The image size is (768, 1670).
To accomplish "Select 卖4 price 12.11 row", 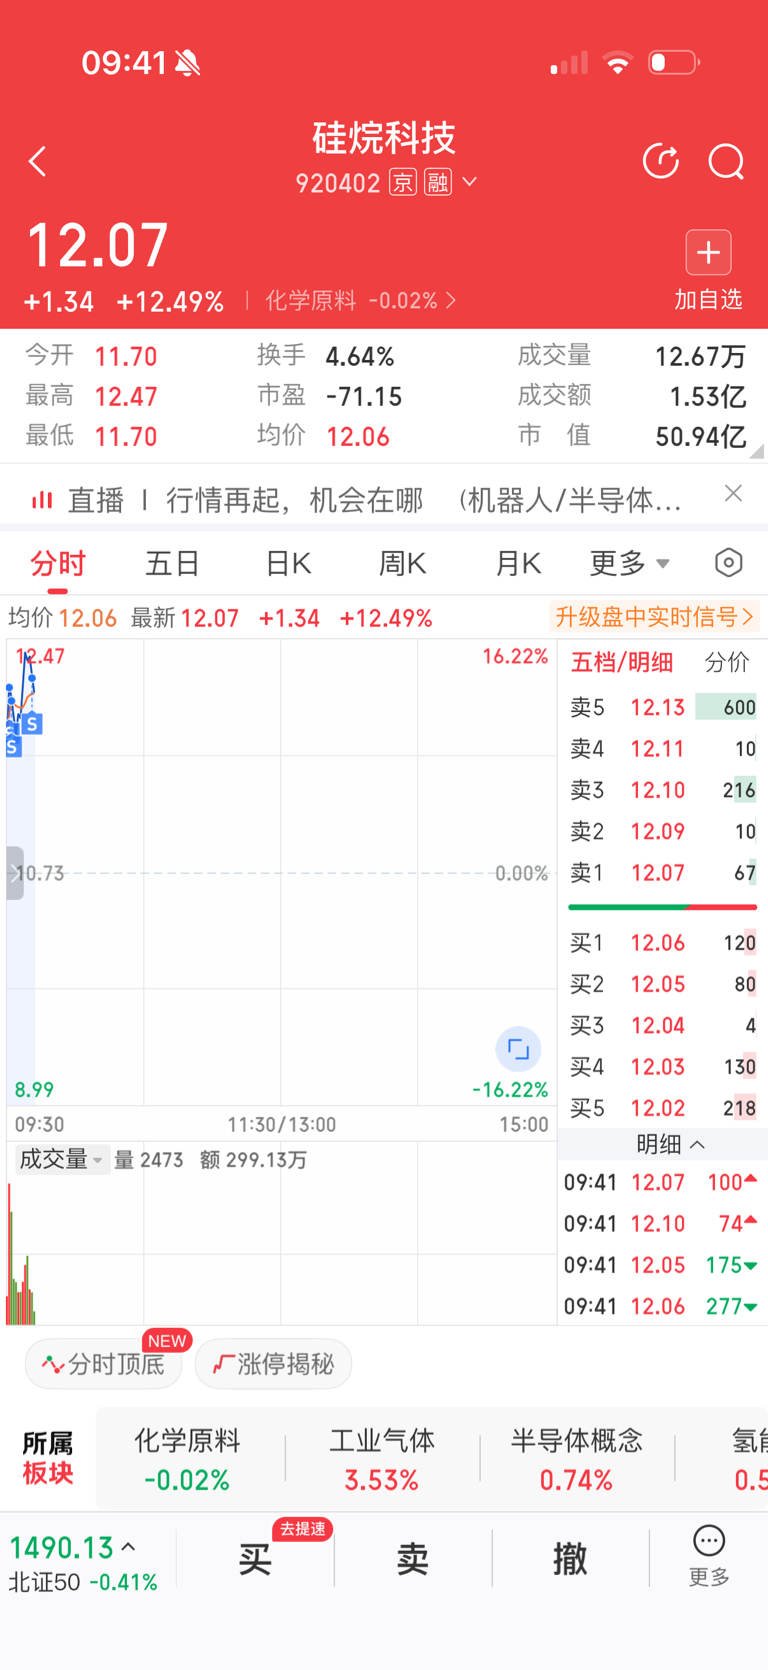I will coord(662,748).
